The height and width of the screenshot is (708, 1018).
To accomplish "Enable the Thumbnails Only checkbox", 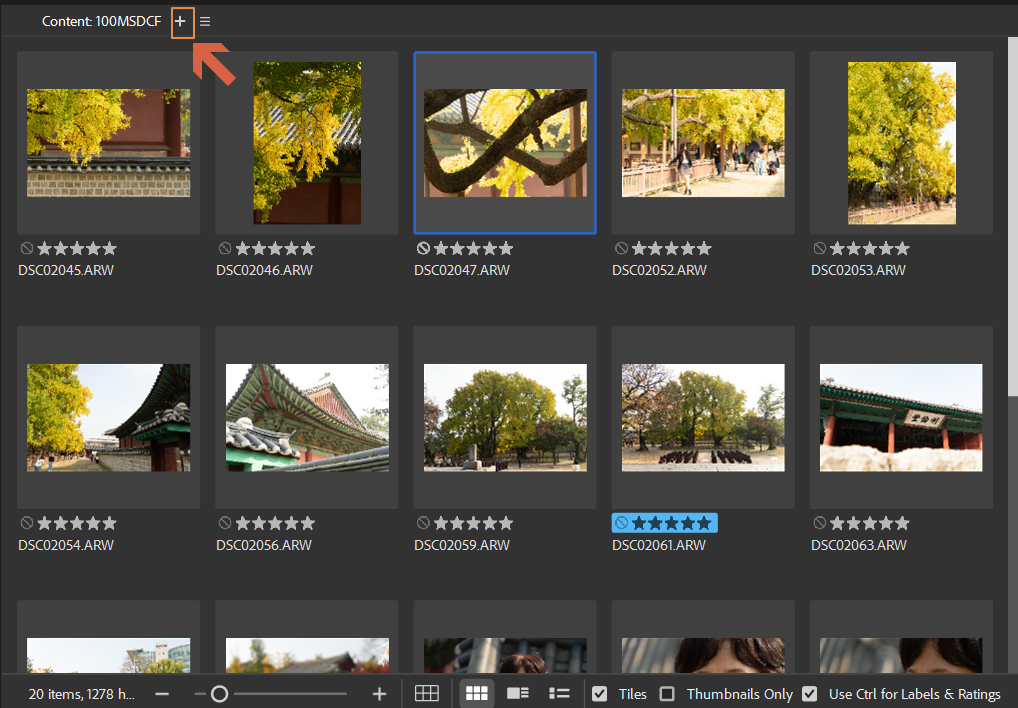I will point(667,694).
